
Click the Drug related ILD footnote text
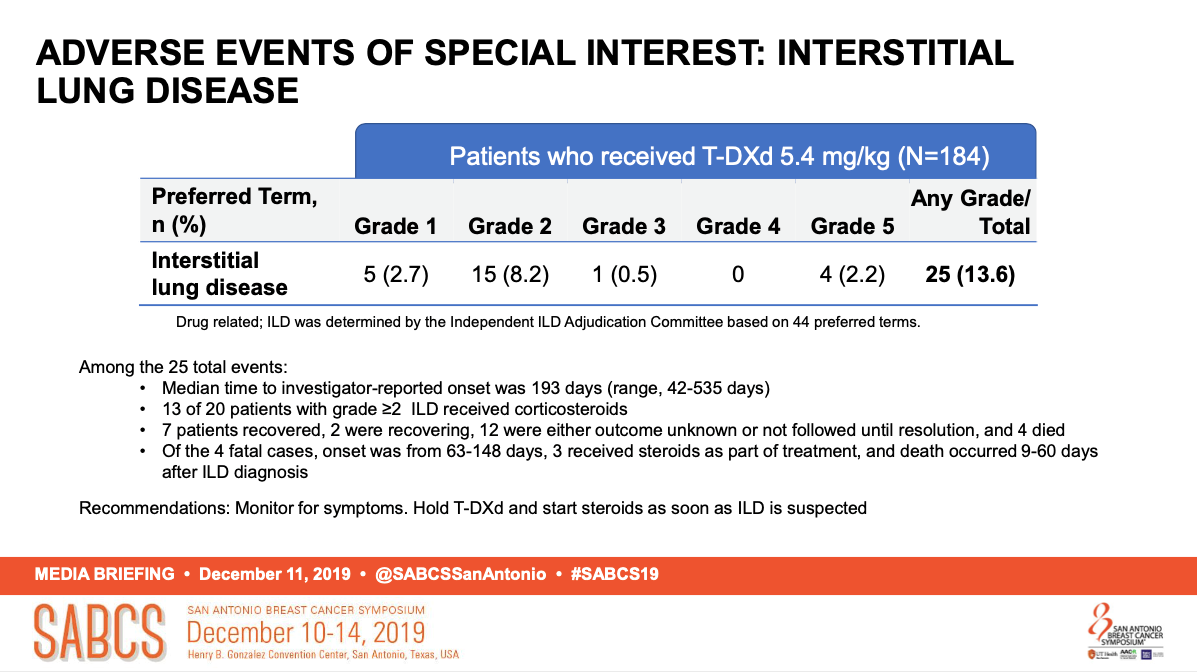click(x=548, y=322)
